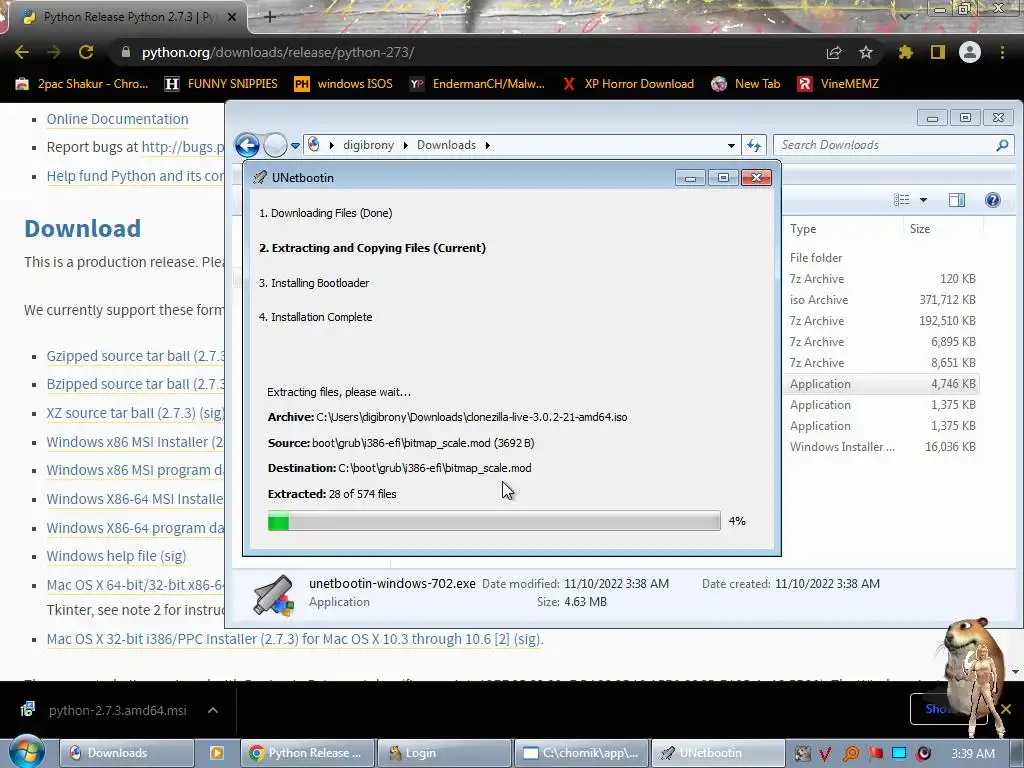This screenshot has width=1024, height=768.
Task: Toggle Explorer preview pane icon
Action: [957, 200]
